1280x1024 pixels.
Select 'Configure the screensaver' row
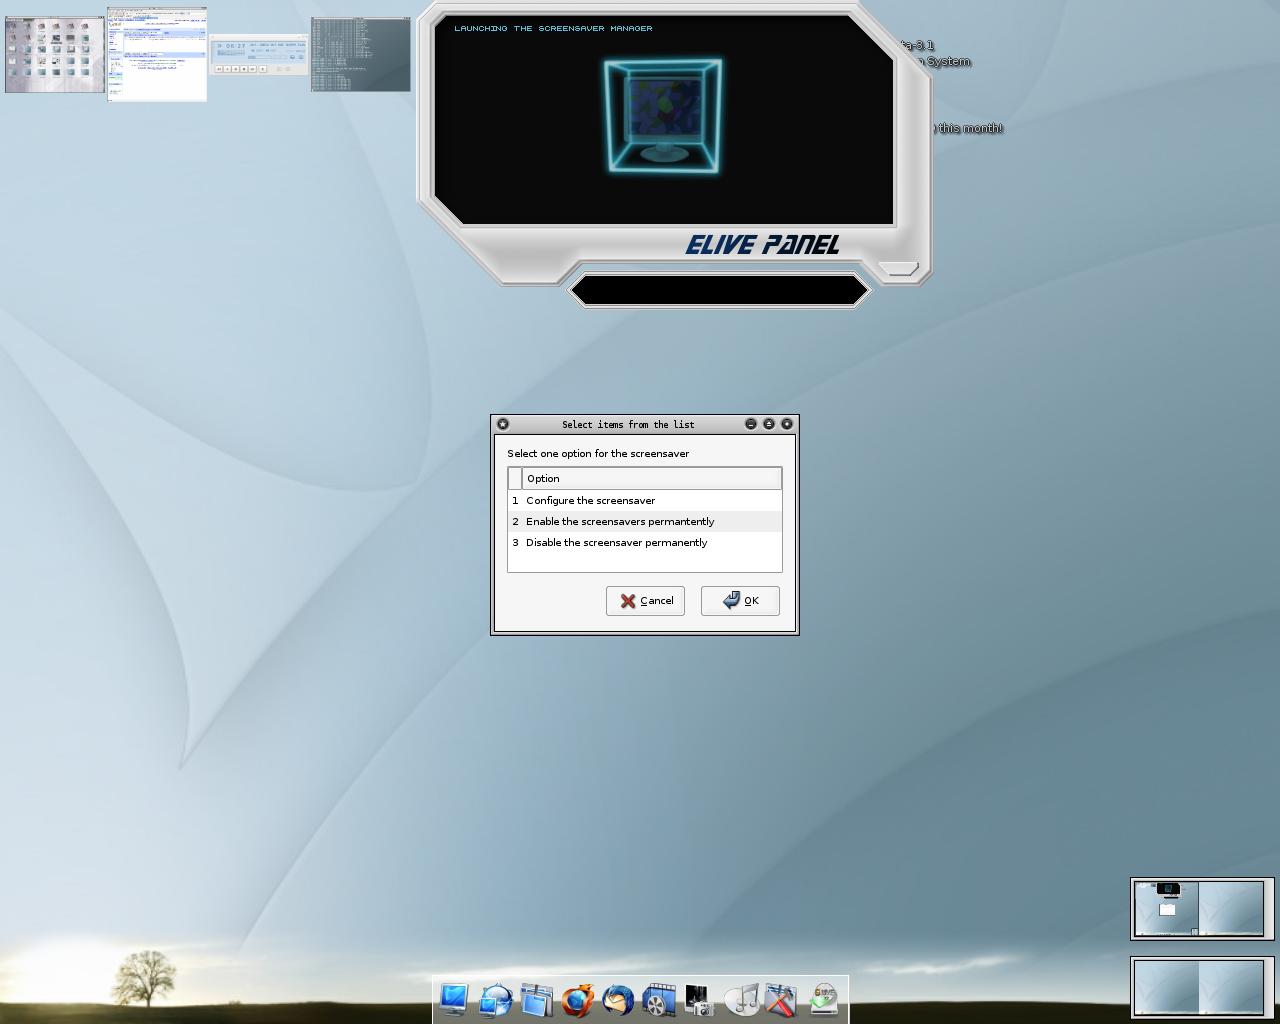645,500
